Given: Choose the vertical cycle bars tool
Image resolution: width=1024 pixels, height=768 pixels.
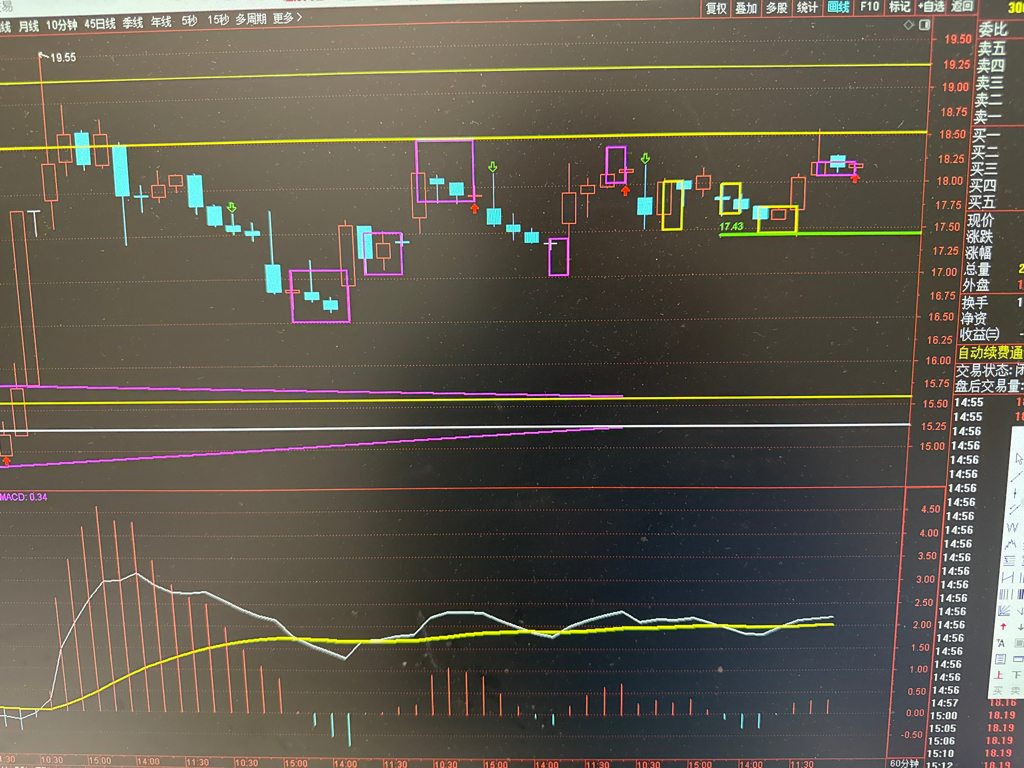Looking at the screenshot, I should [x=1006, y=594].
